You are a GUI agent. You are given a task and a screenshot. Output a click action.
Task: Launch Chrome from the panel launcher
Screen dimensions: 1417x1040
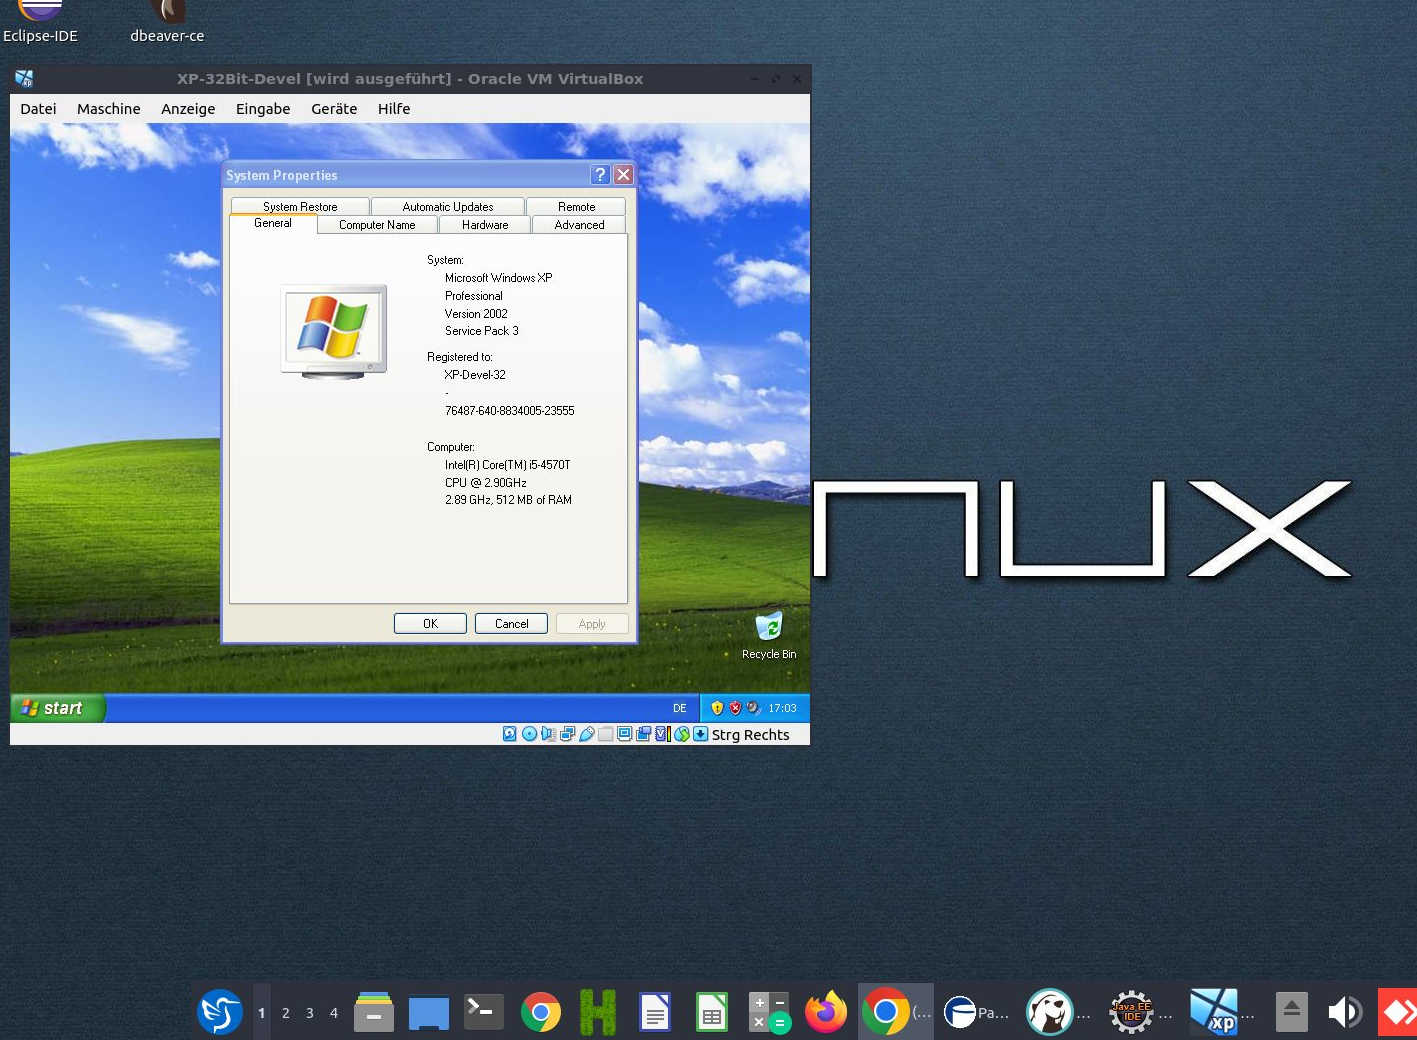click(541, 1012)
